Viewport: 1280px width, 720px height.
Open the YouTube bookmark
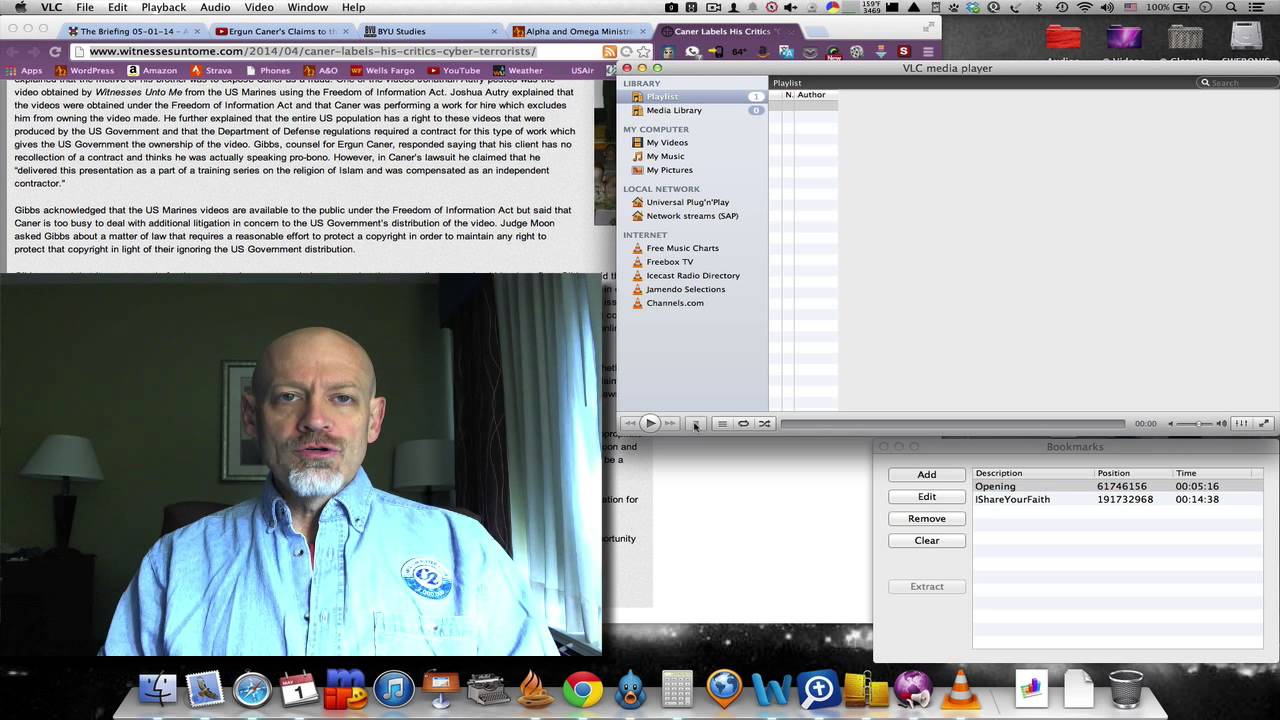pyautogui.click(x=454, y=71)
